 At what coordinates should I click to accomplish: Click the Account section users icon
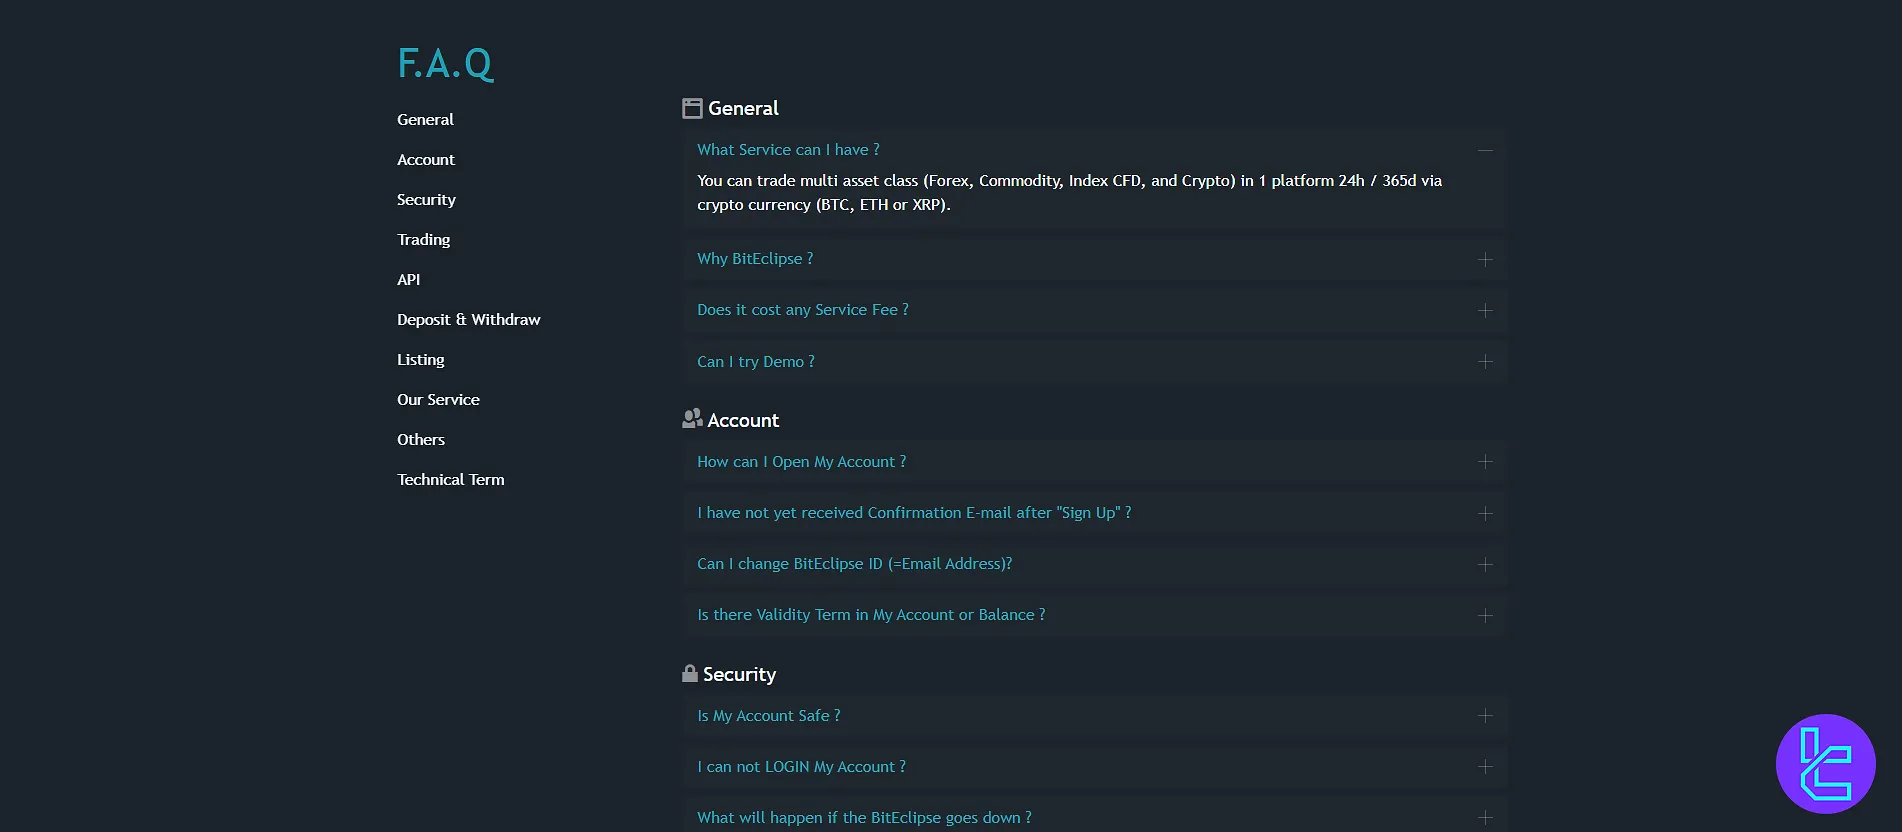pos(692,419)
